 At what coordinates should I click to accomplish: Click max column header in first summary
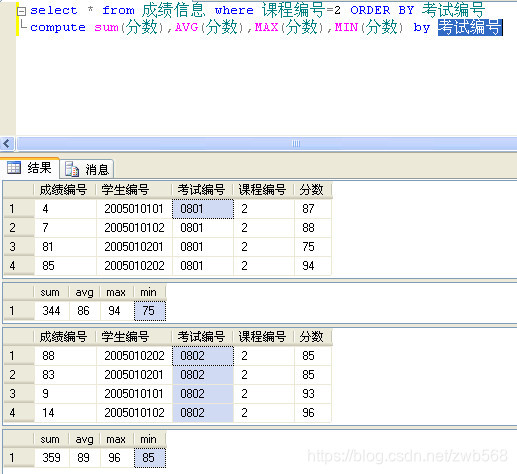117,292
